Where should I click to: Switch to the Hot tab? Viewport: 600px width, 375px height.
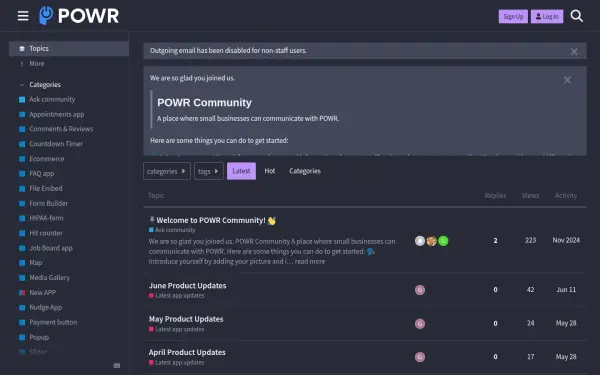pyautogui.click(x=270, y=171)
